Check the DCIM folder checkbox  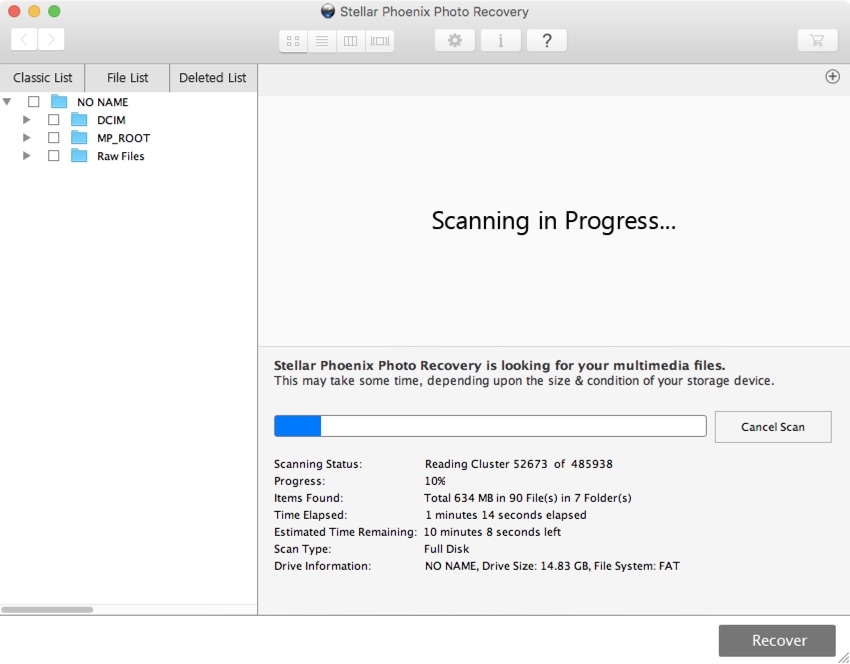click(x=54, y=119)
